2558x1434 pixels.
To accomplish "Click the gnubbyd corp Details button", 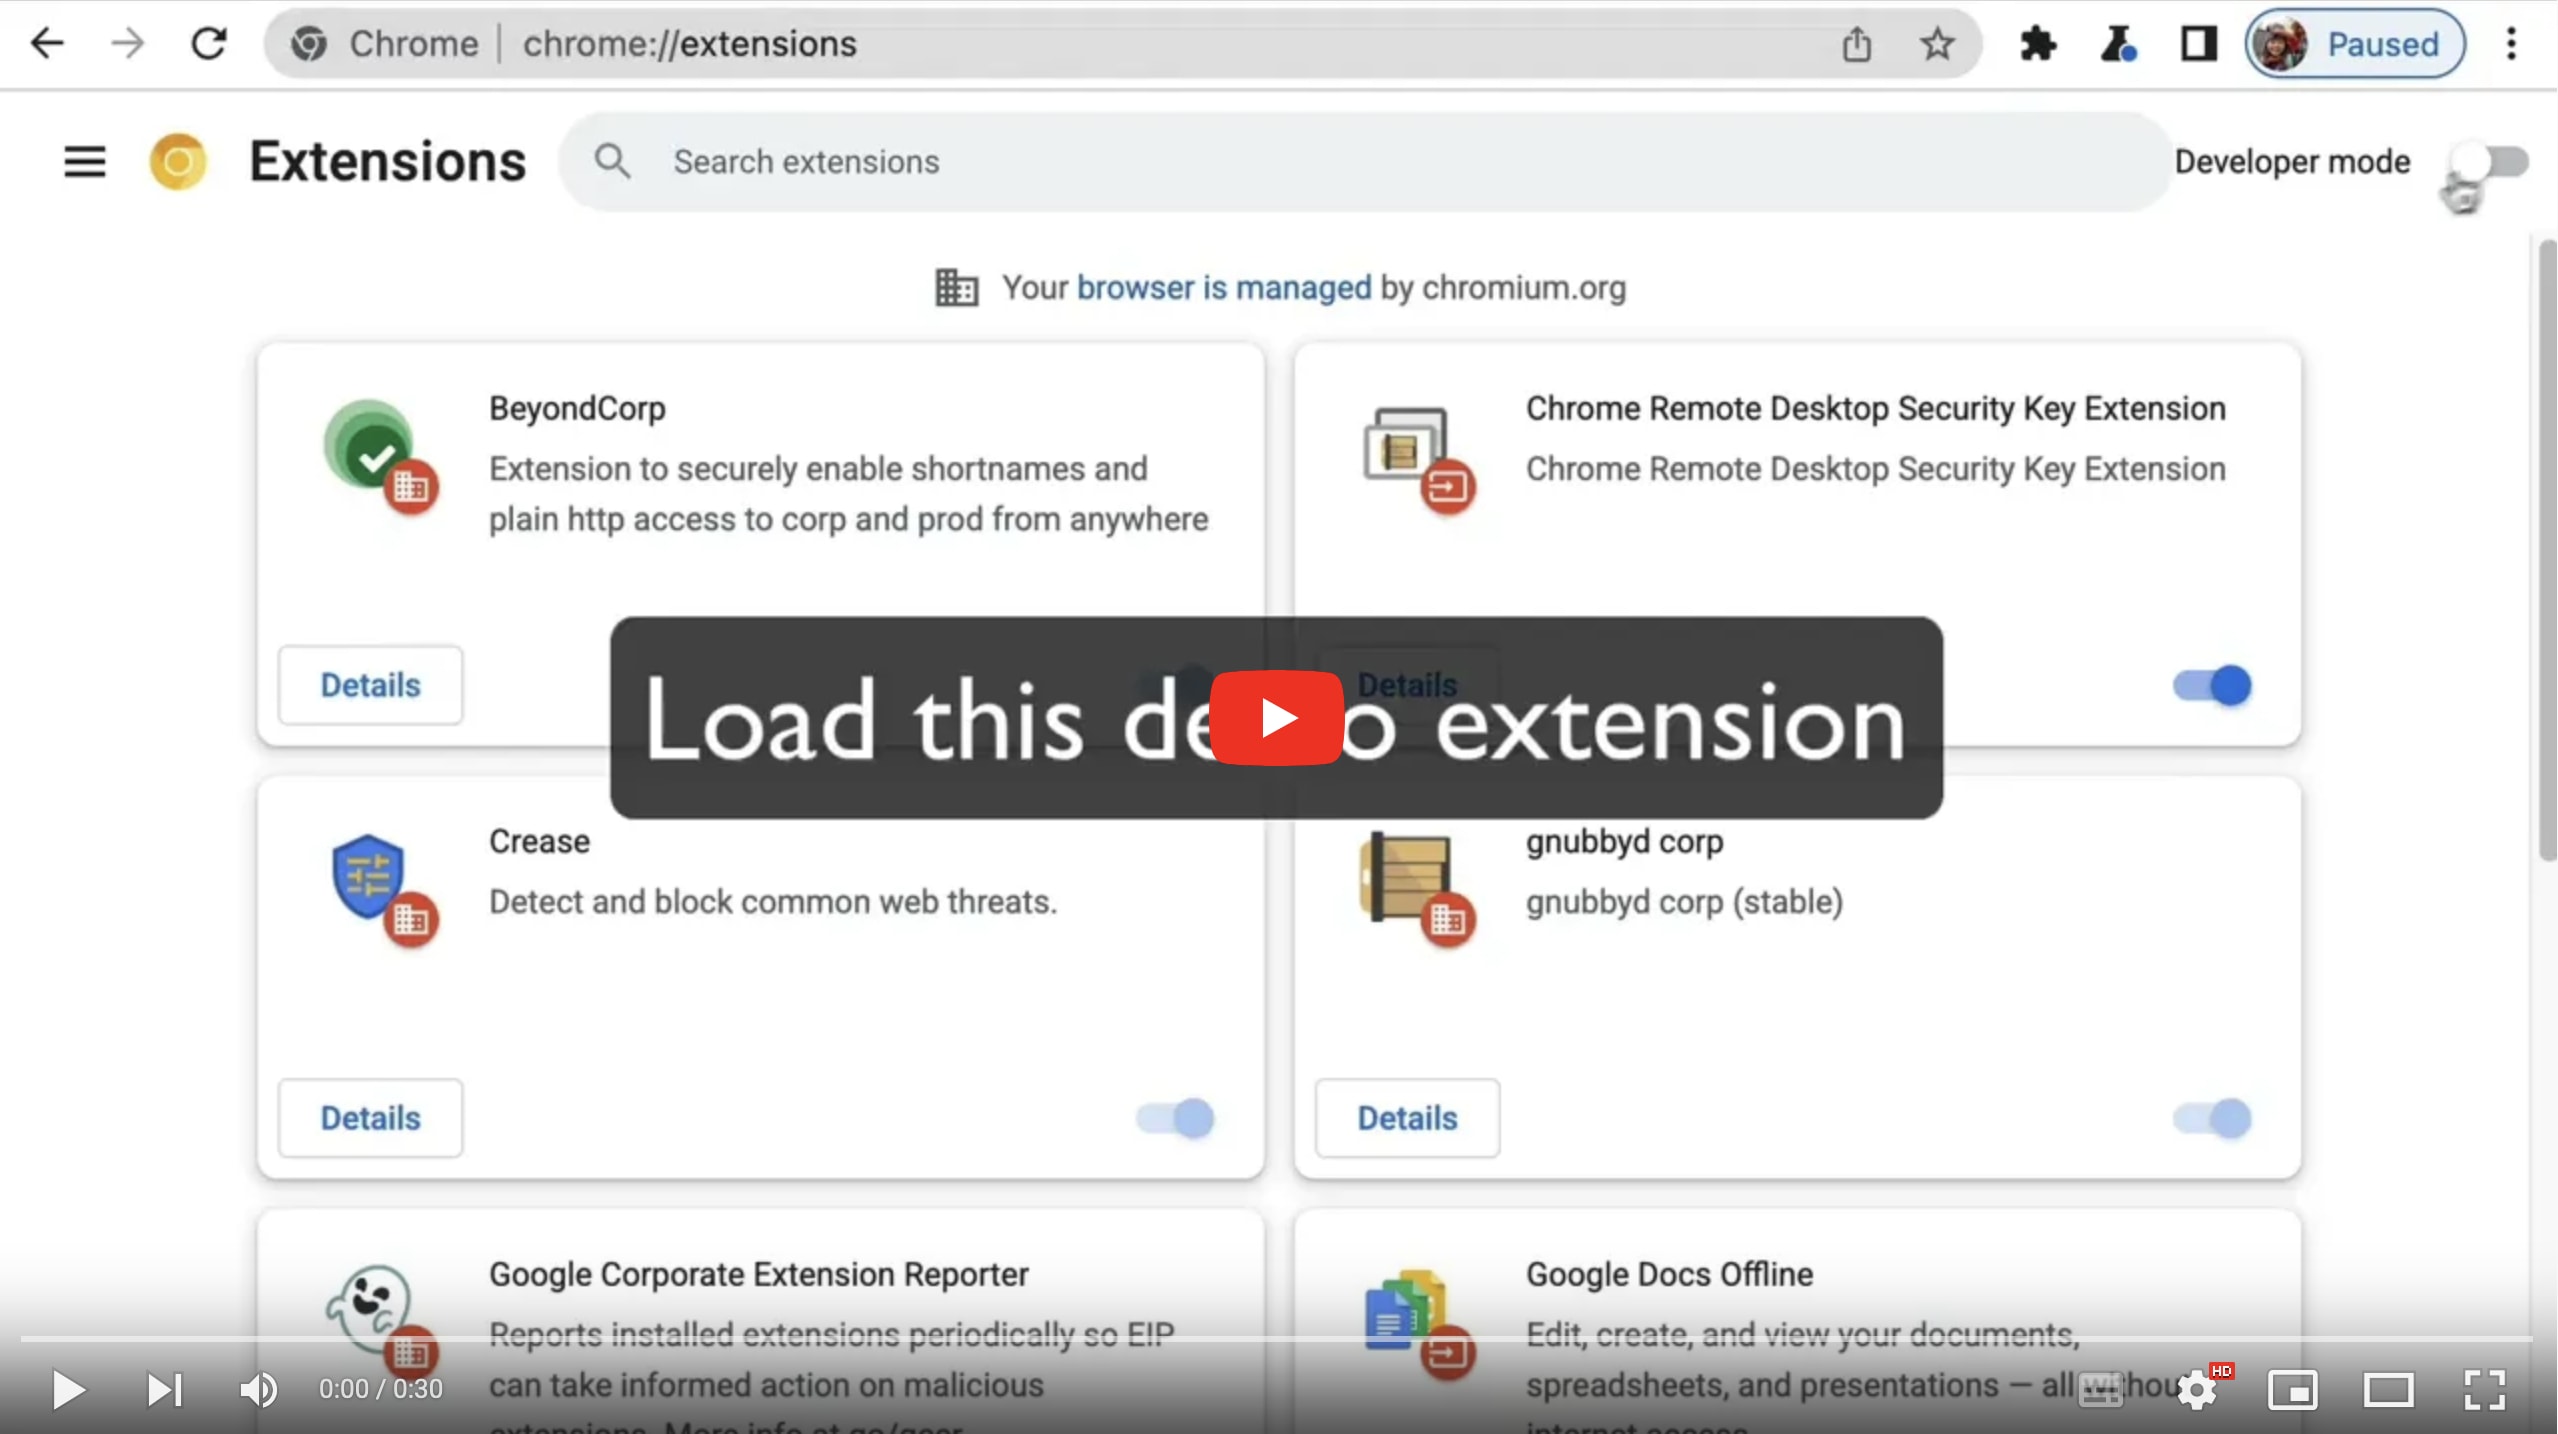I will pos(1405,1118).
